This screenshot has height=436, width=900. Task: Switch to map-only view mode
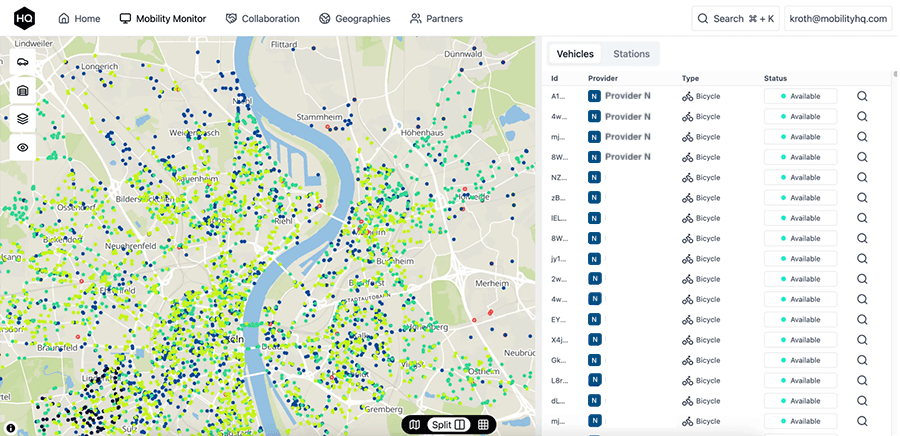[415, 425]
